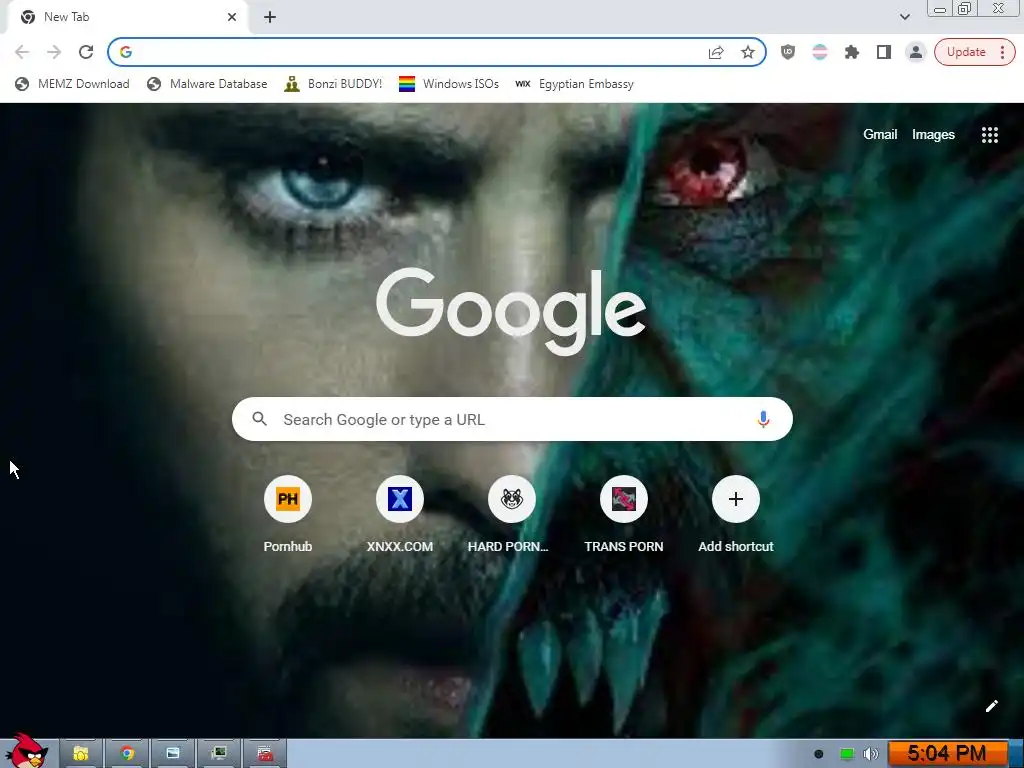
Task: Toggle the browser side panel
Action: tap(884, 52)
